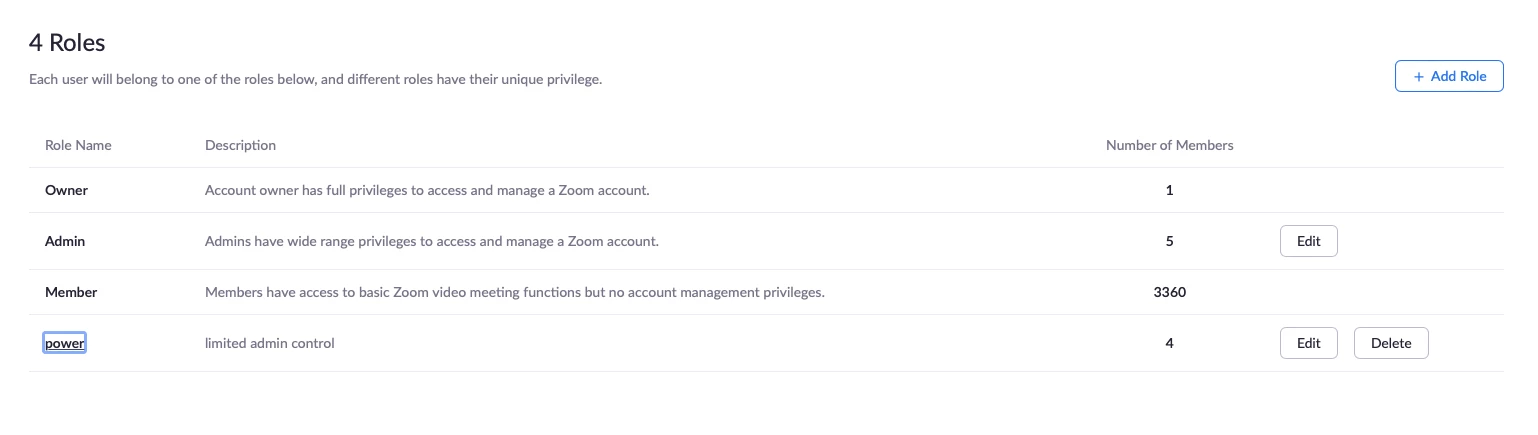Click the 3360 members count
The image size is (1538, 435).
(x=1169, y=293)
